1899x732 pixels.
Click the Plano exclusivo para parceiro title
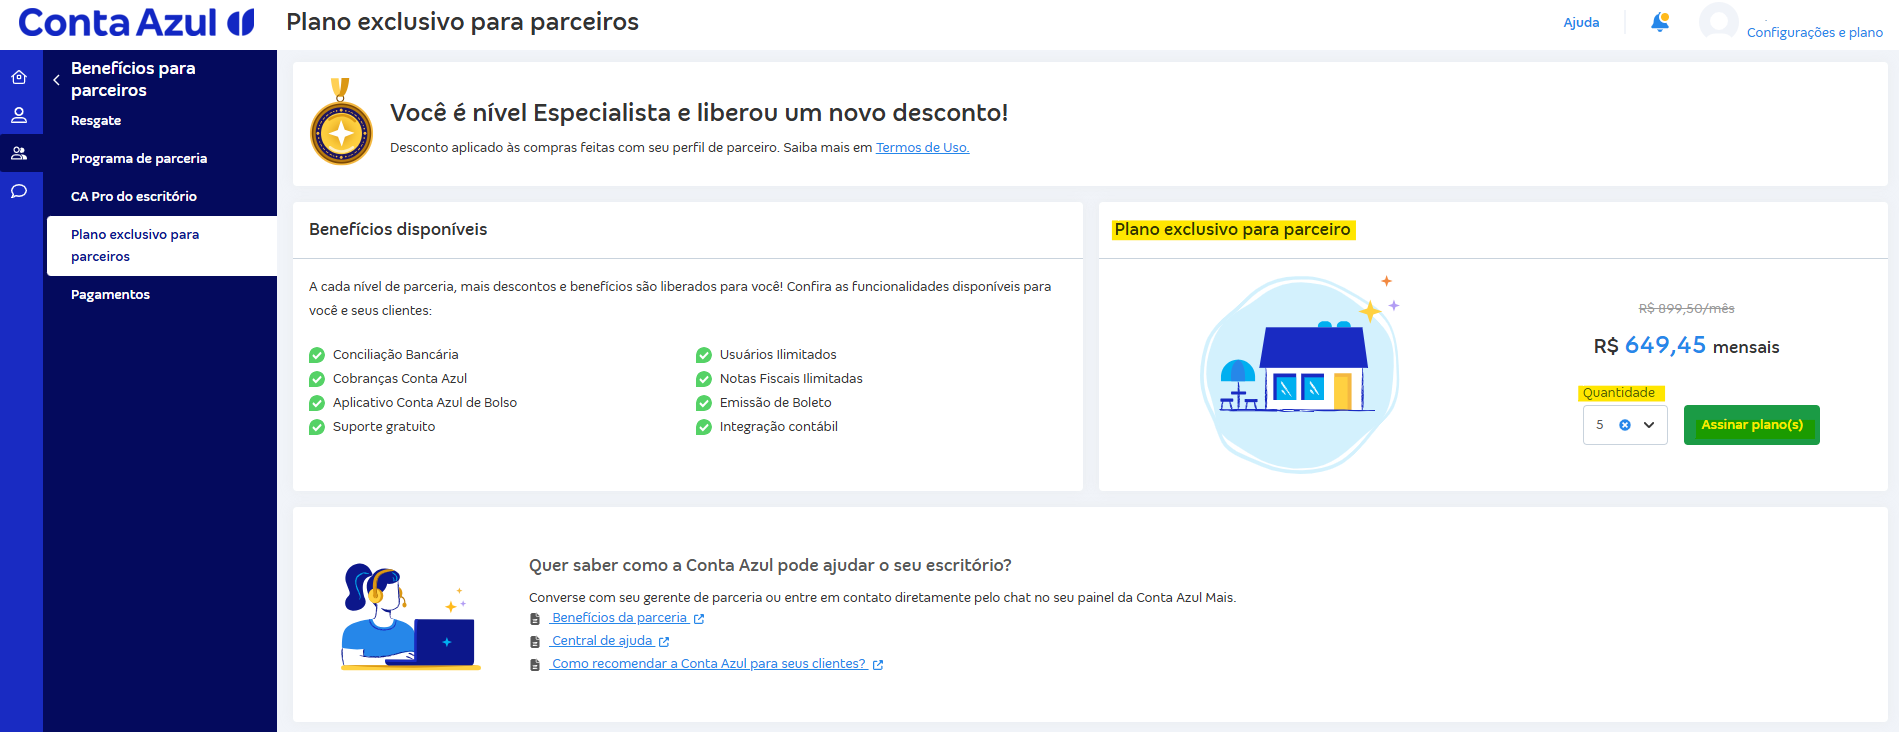(x=1232, y=229)
